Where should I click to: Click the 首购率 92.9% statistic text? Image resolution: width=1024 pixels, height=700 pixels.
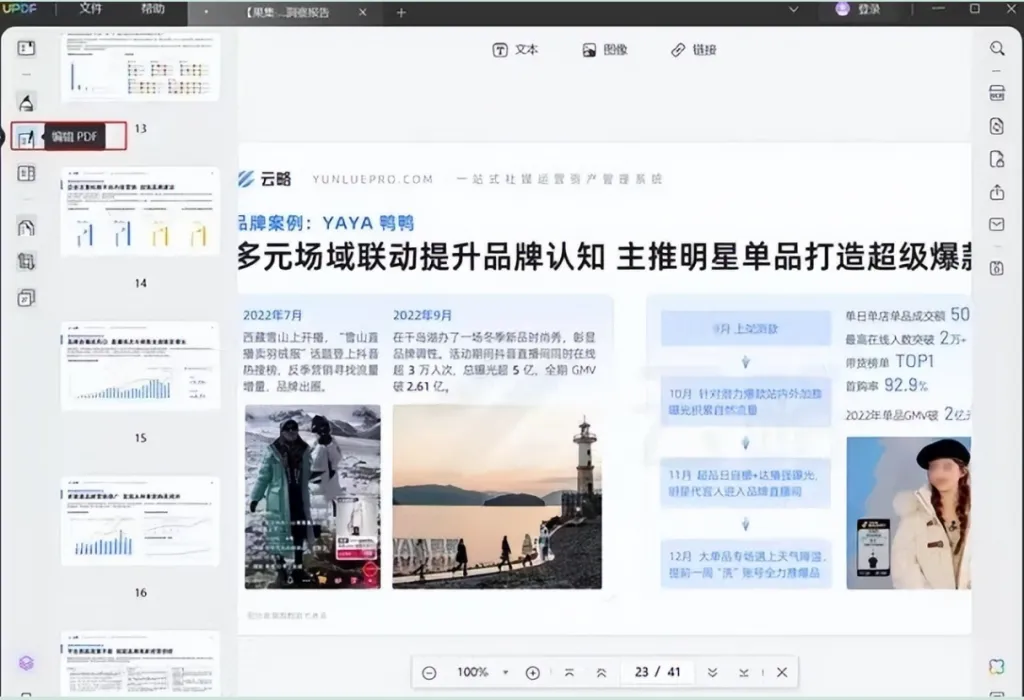click(x=887, y=385)
